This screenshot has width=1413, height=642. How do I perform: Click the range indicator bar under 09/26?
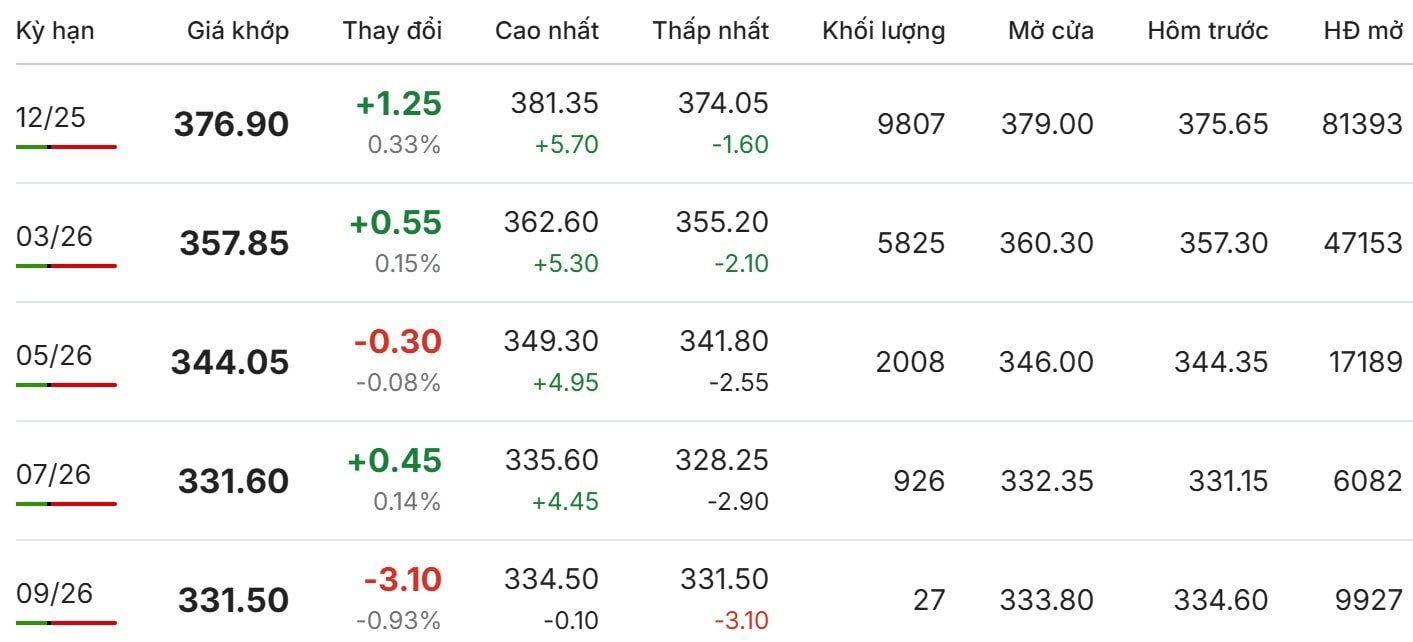click(x=66, y=622)
